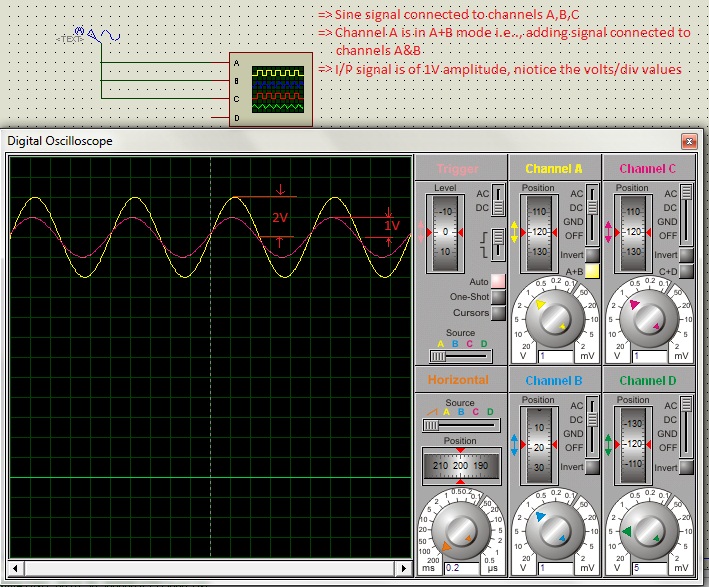Toggle Channel B Invert button
Image resolution: width=709 pixels, height=587 pixels.
click(592, 467)
